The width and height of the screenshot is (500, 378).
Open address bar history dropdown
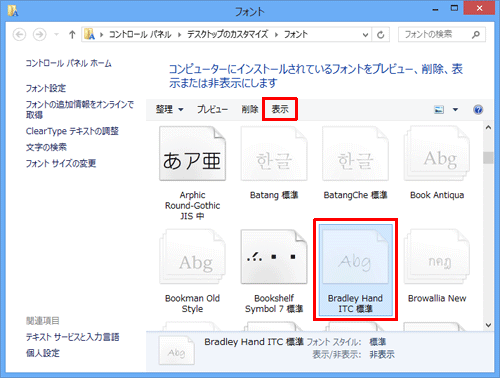point(365,35)
